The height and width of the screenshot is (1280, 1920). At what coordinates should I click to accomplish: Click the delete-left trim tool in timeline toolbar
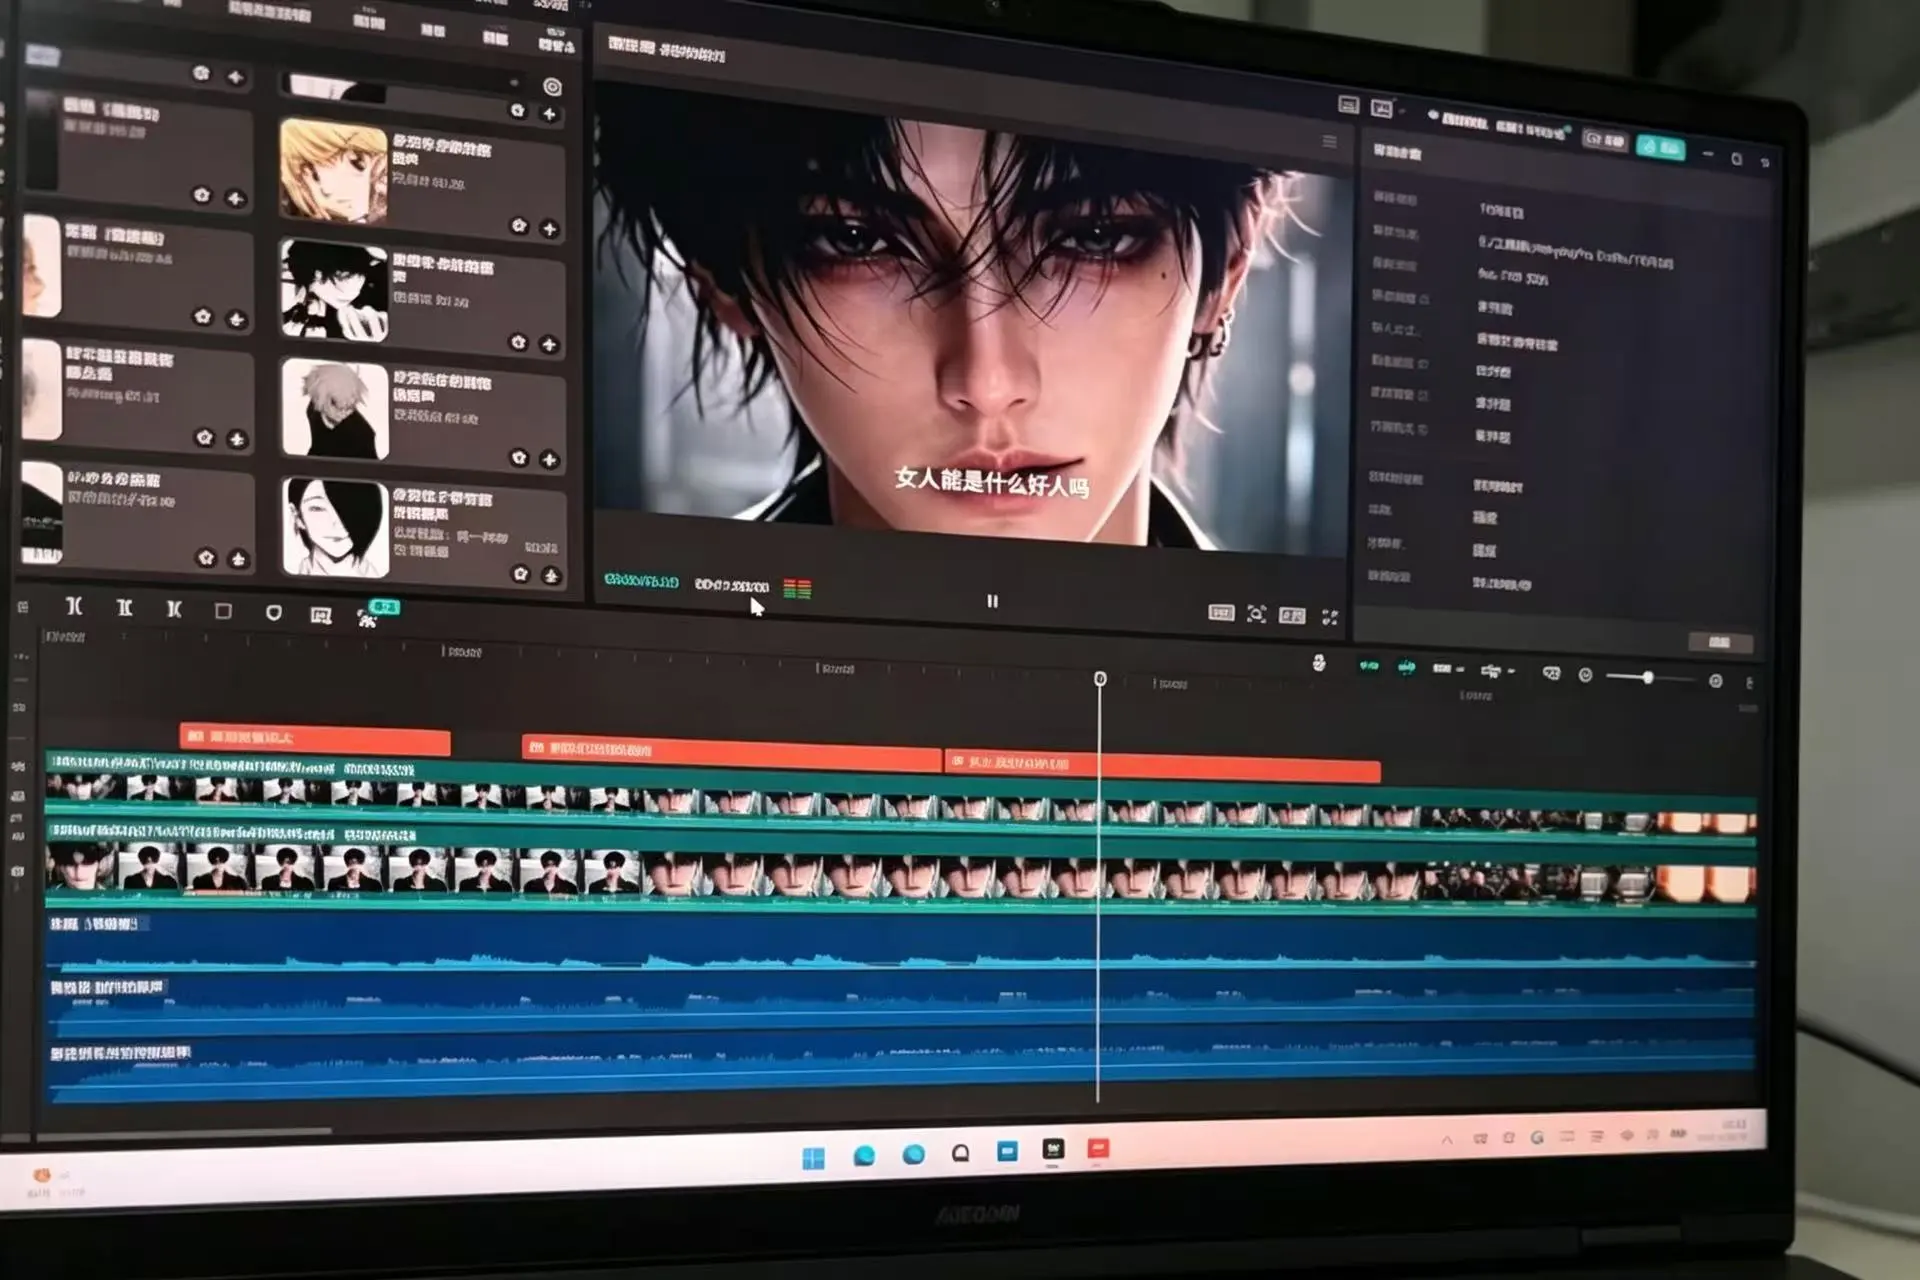coord(125,607)
